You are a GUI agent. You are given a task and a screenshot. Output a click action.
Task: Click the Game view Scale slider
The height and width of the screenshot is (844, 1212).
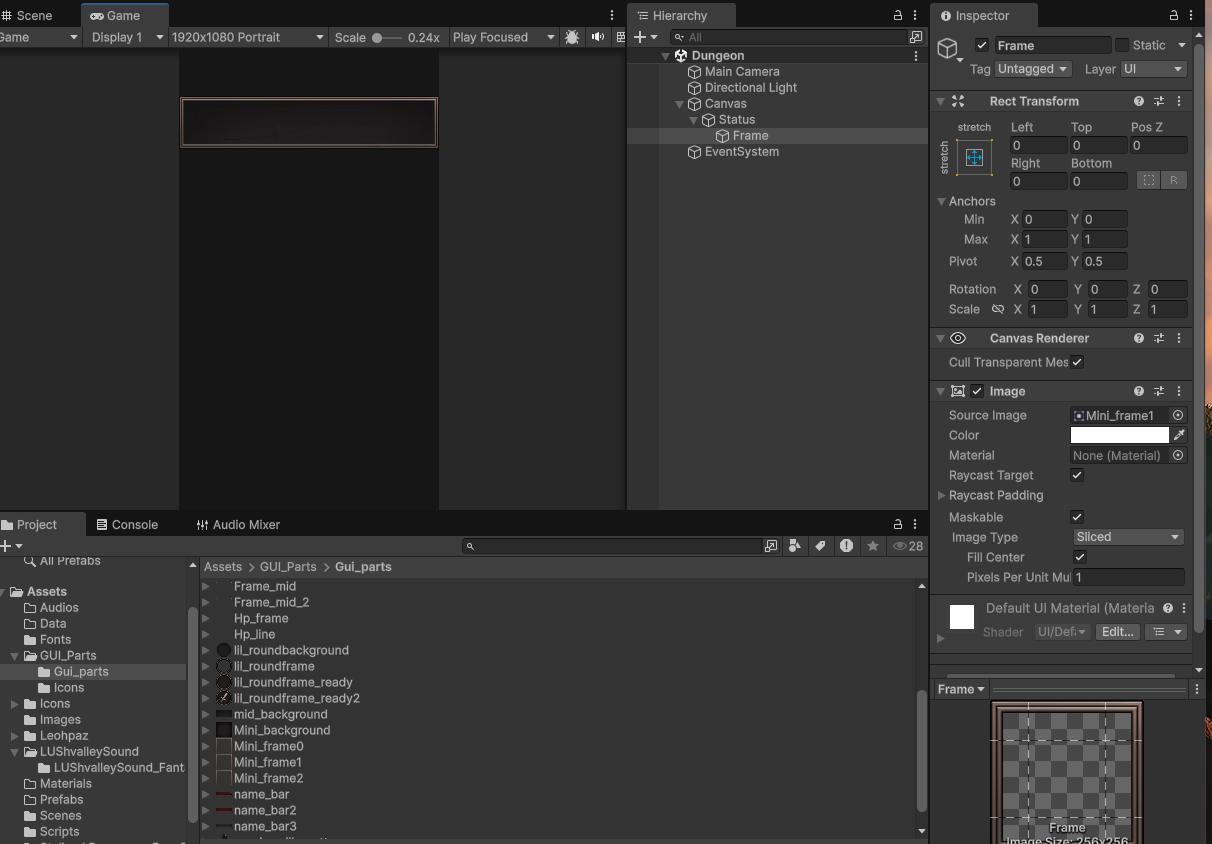pyautogui.click(x=387, y=38)
